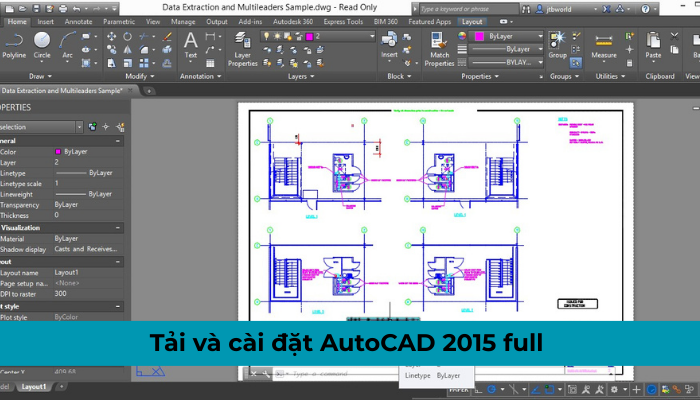This screenshot has width=700, height=400.
Task: Click the magenta layer color swatch
Action: click(x=309, y=37)
